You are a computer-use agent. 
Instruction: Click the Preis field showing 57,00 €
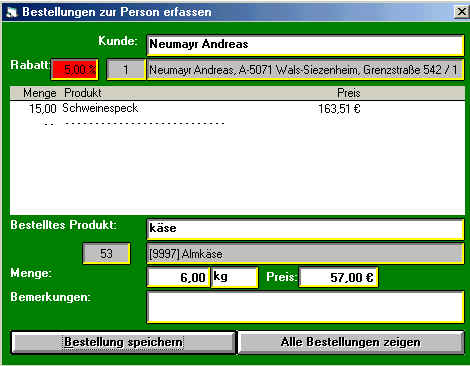click(339, 277)
